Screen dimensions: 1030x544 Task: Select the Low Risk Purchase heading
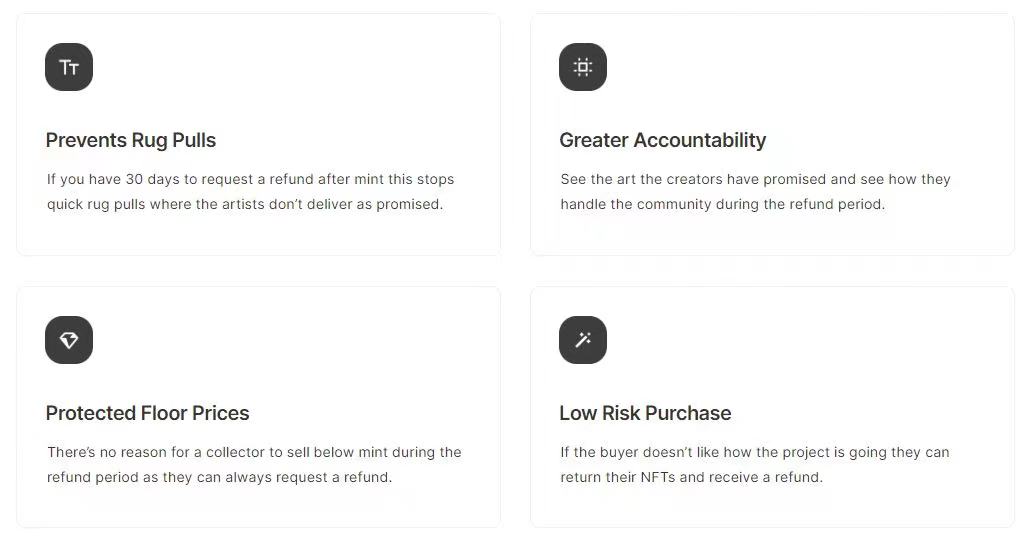click(x=645, y=413)
